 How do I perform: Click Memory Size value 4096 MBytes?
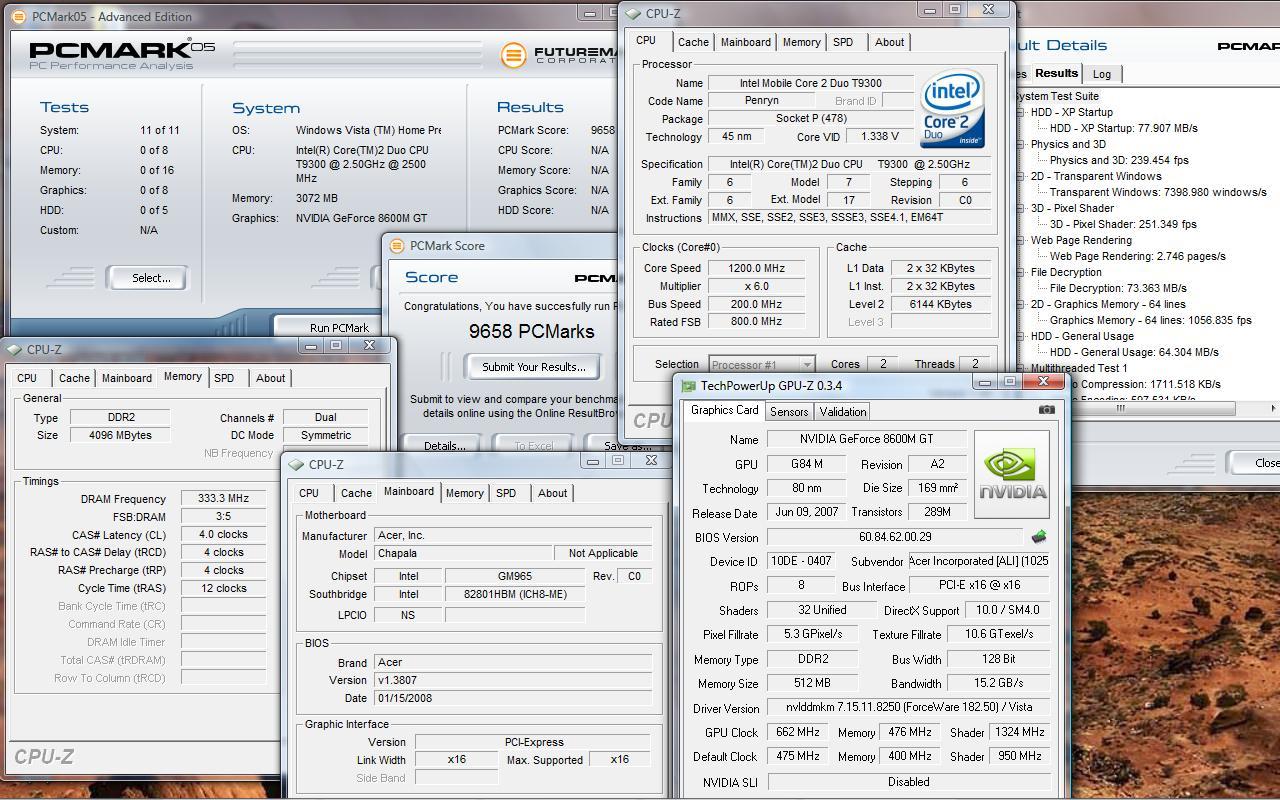[x=123, y=435]
